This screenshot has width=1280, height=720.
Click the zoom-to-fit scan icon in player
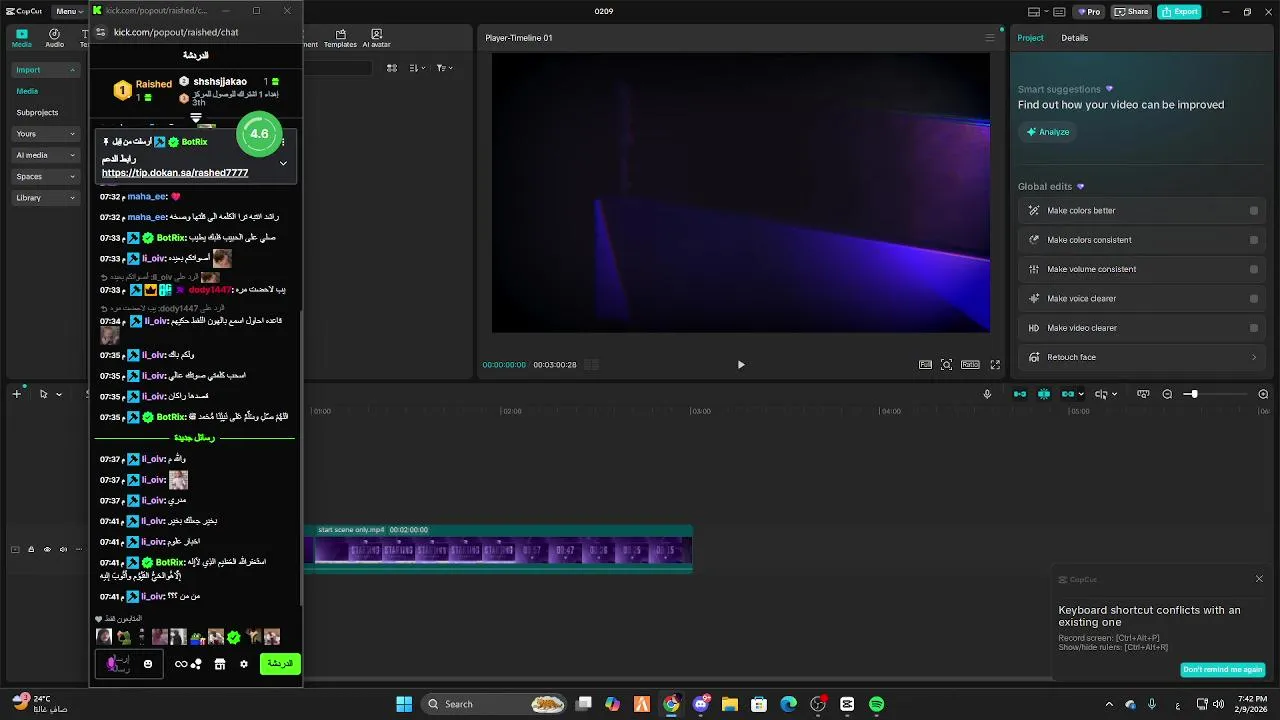pos(946,365)
